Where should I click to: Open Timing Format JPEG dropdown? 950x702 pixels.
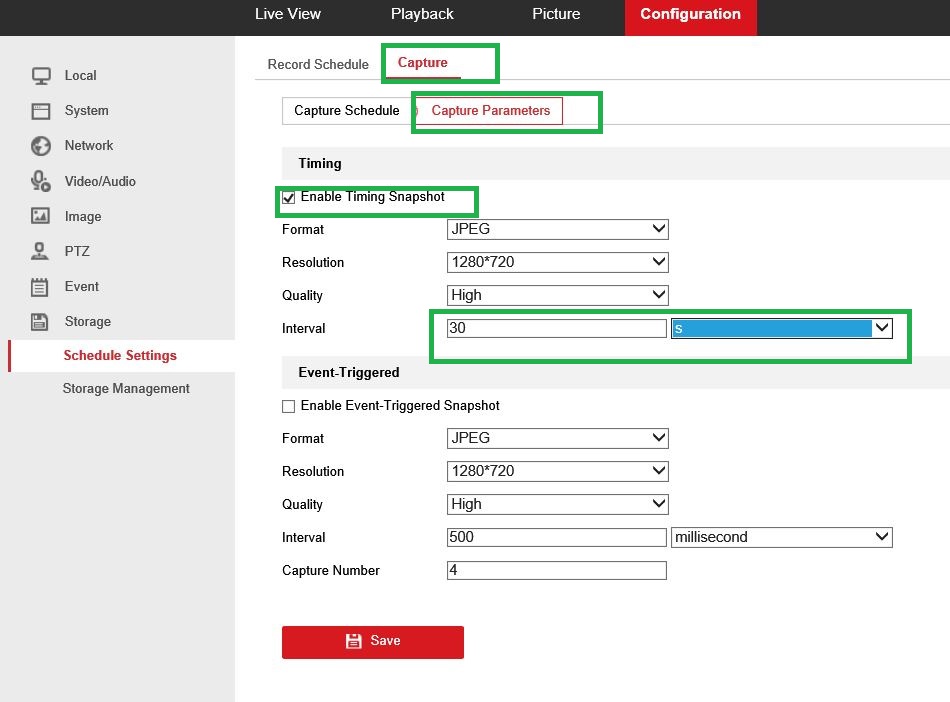coord(557,230)
